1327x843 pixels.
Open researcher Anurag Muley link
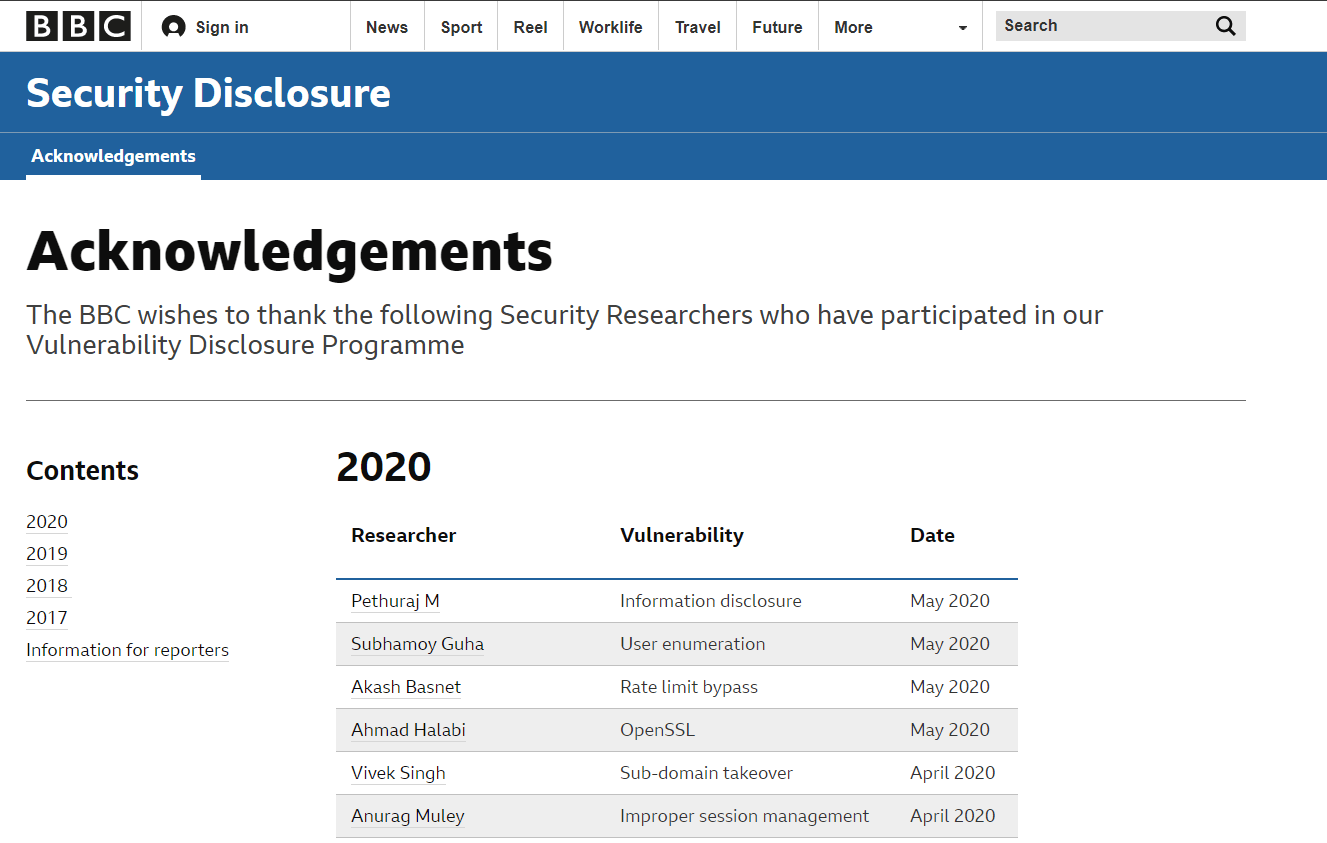point(408,816)
